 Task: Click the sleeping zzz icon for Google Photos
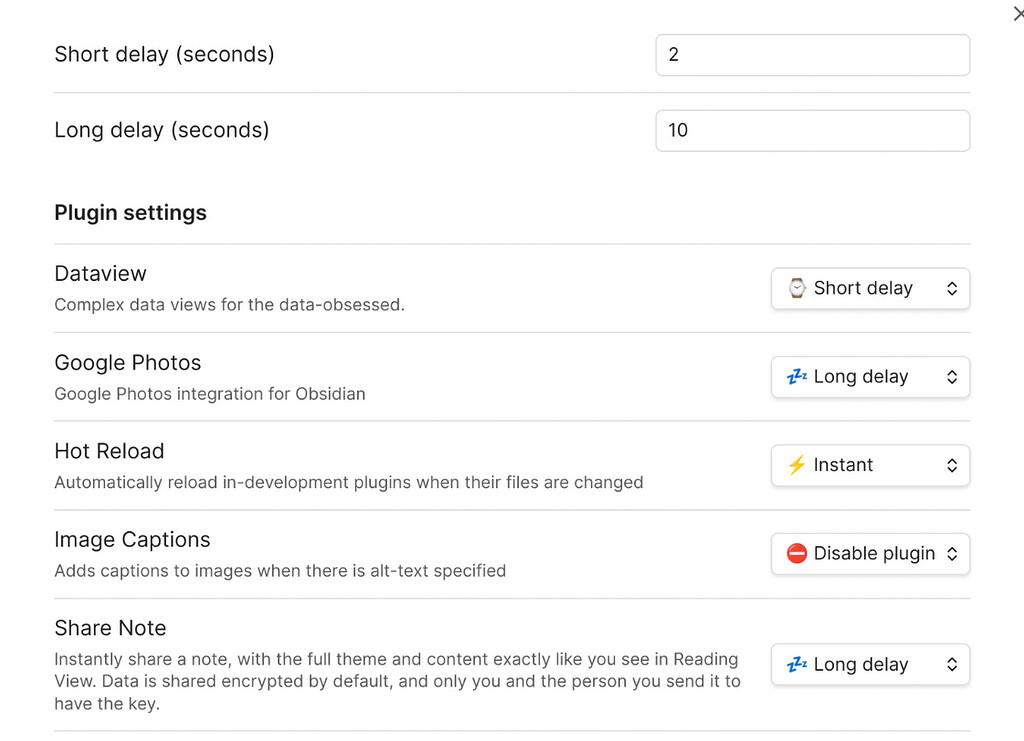tap(796, 377)
